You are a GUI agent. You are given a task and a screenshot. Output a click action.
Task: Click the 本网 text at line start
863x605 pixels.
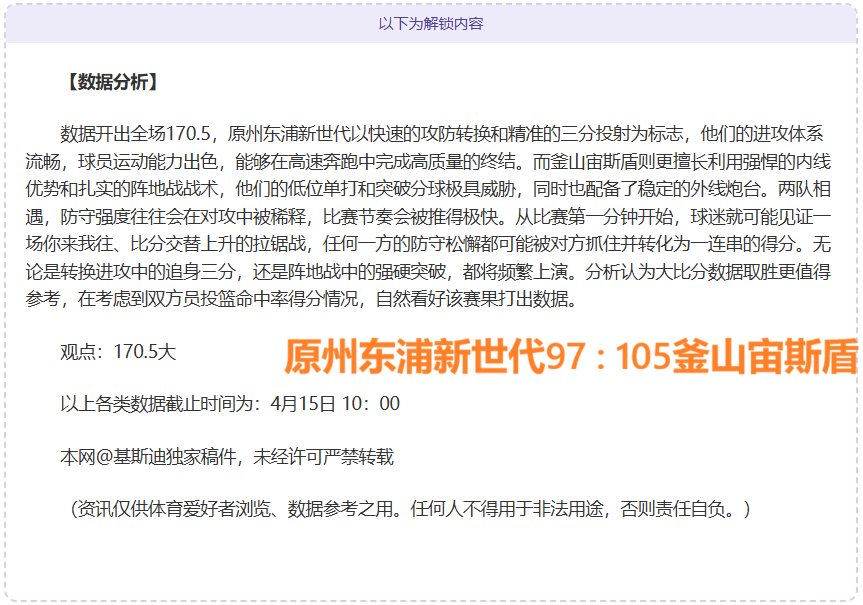[x=72, y=458]
